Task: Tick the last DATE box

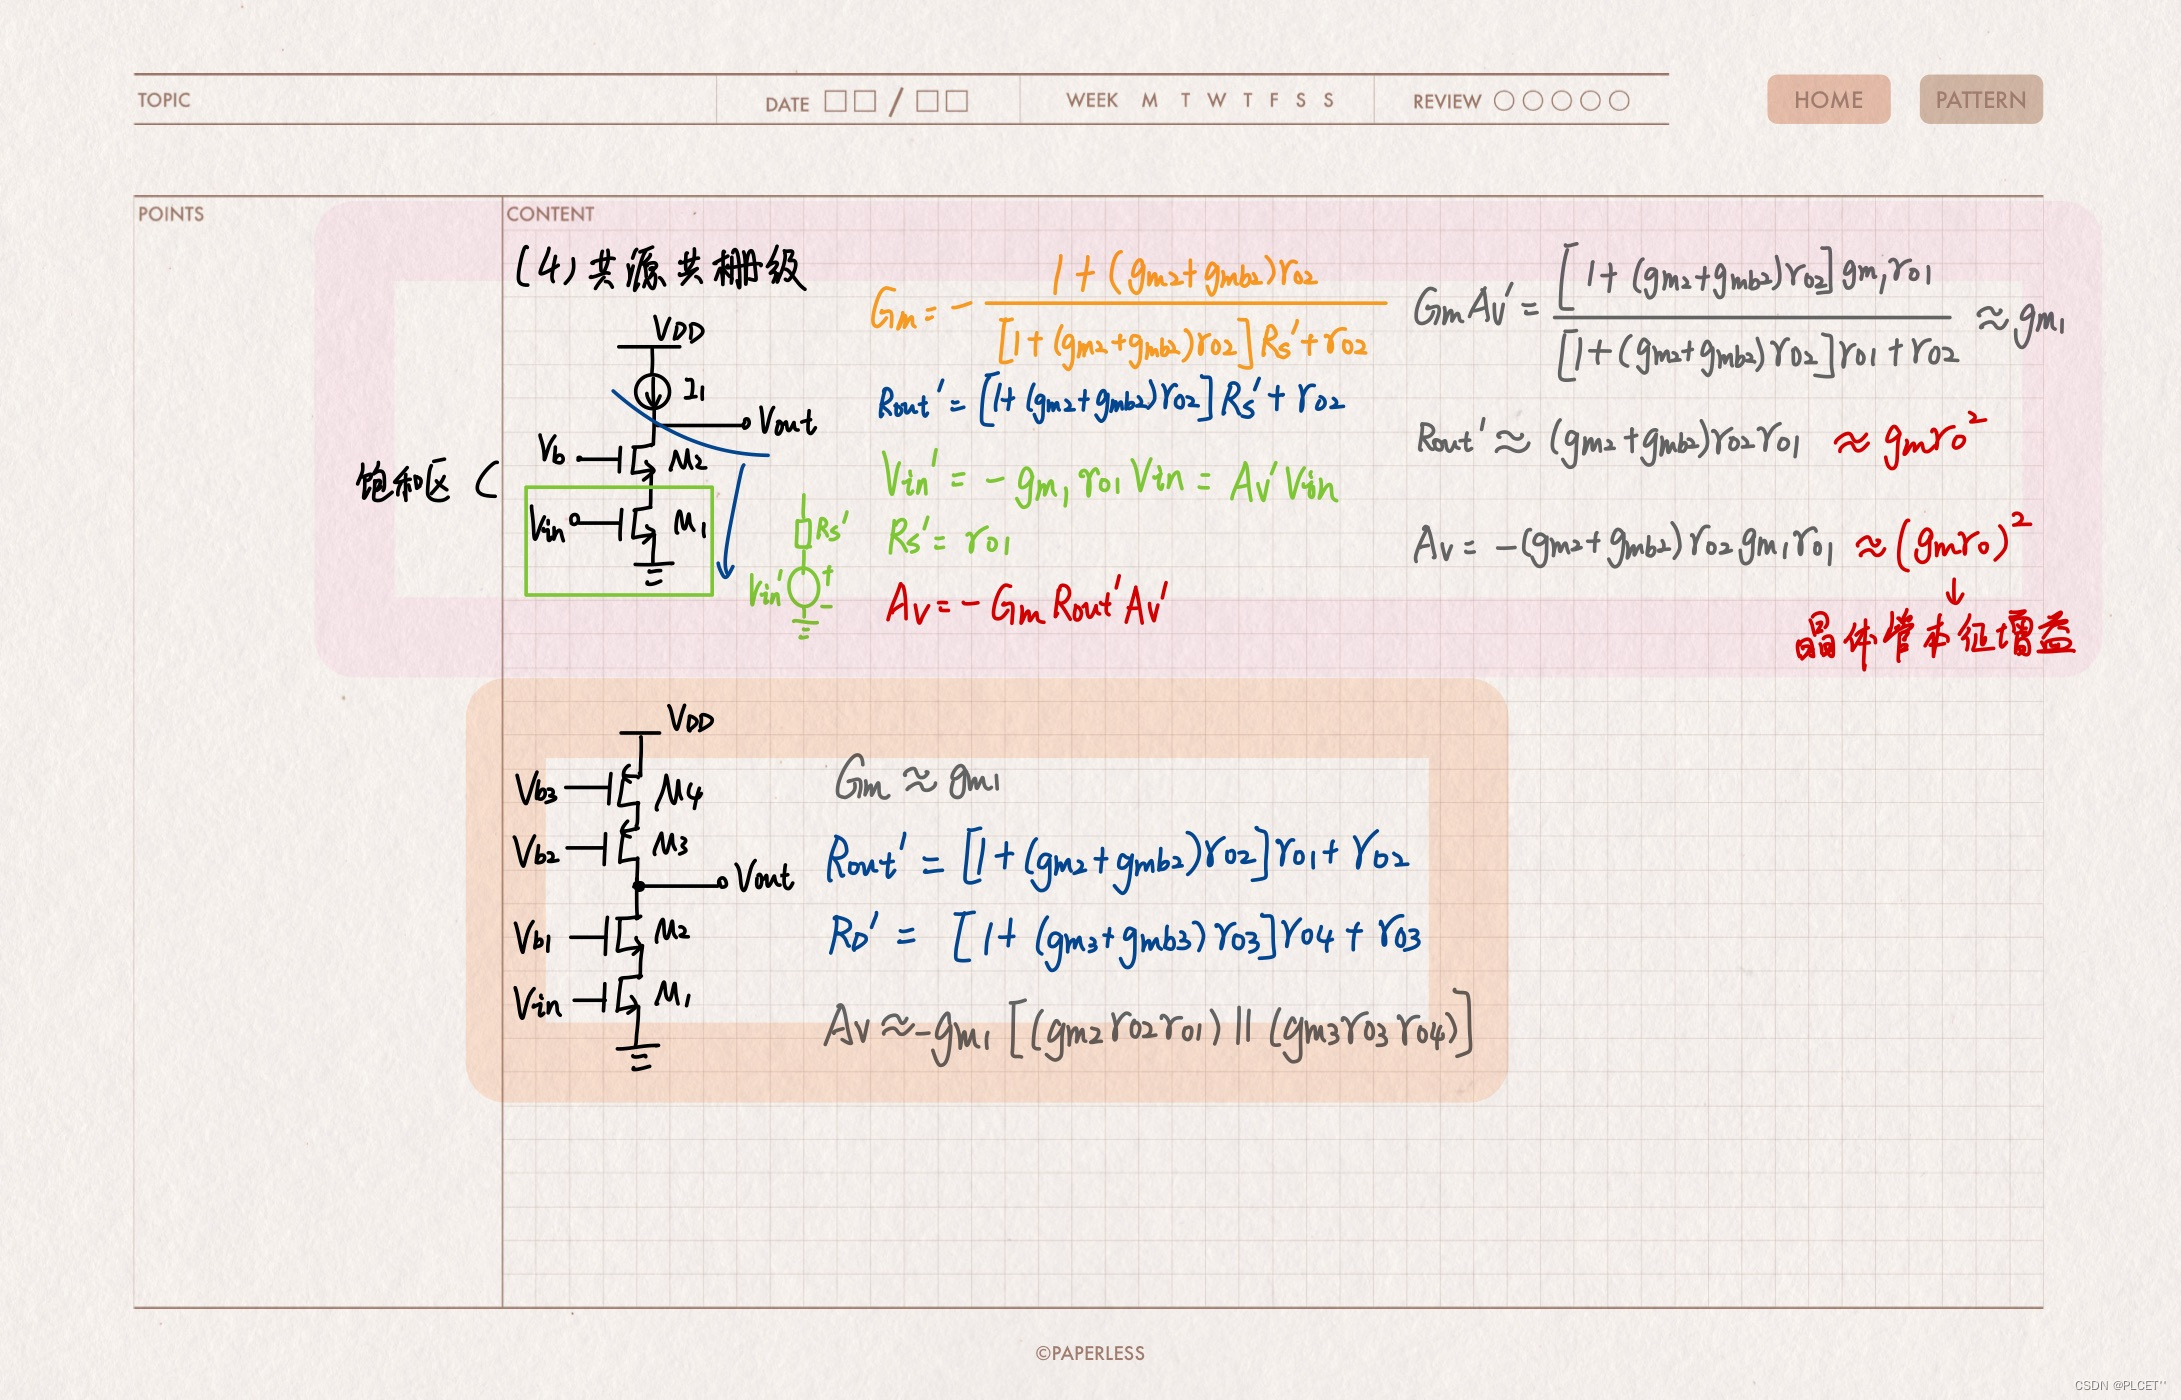Action: pos(957,101)
